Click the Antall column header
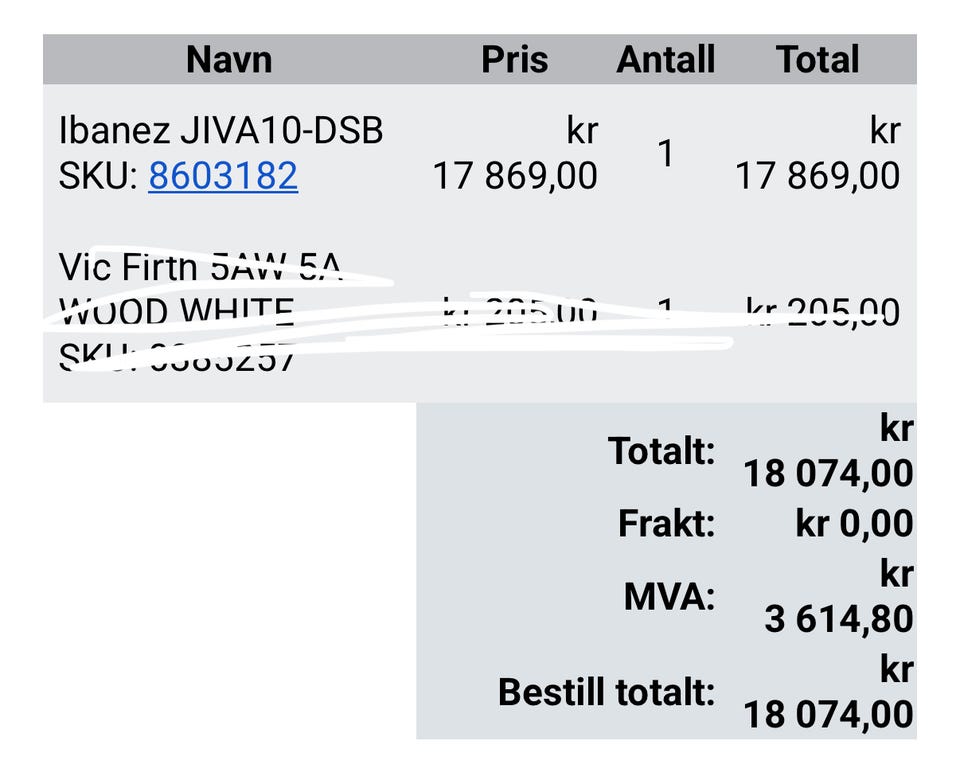 (666, 59)
